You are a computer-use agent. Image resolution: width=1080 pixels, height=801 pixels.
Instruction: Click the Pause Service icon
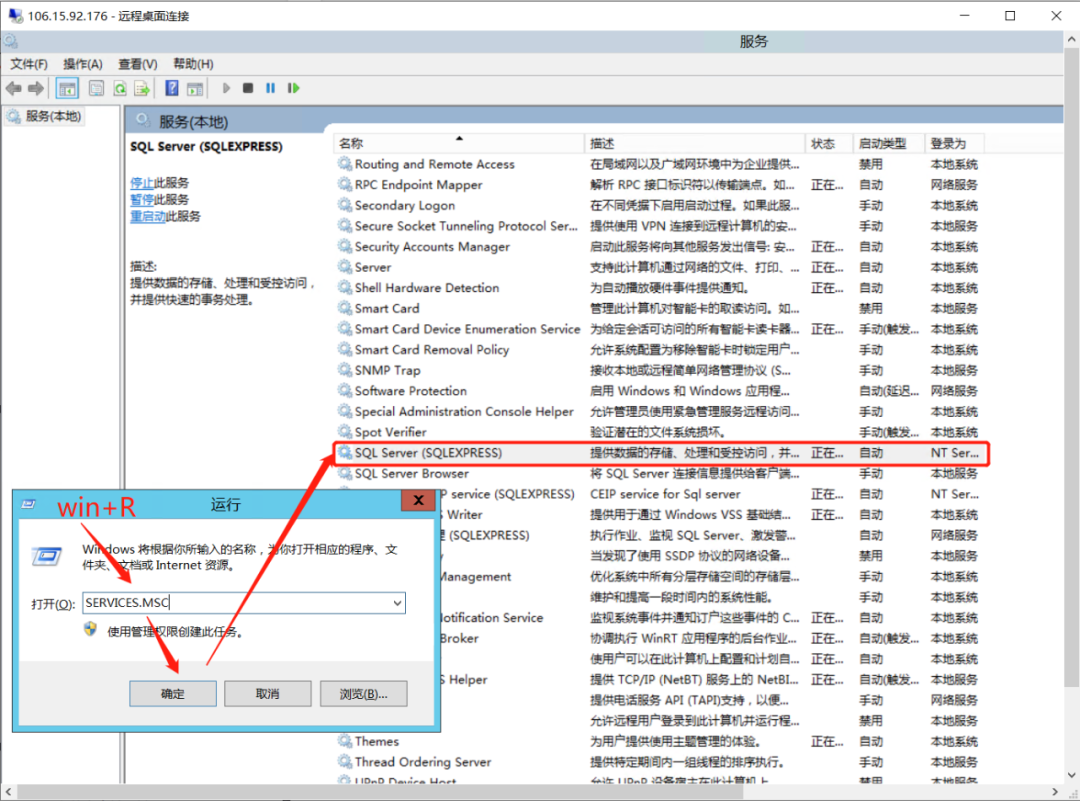tap(271, 88)
